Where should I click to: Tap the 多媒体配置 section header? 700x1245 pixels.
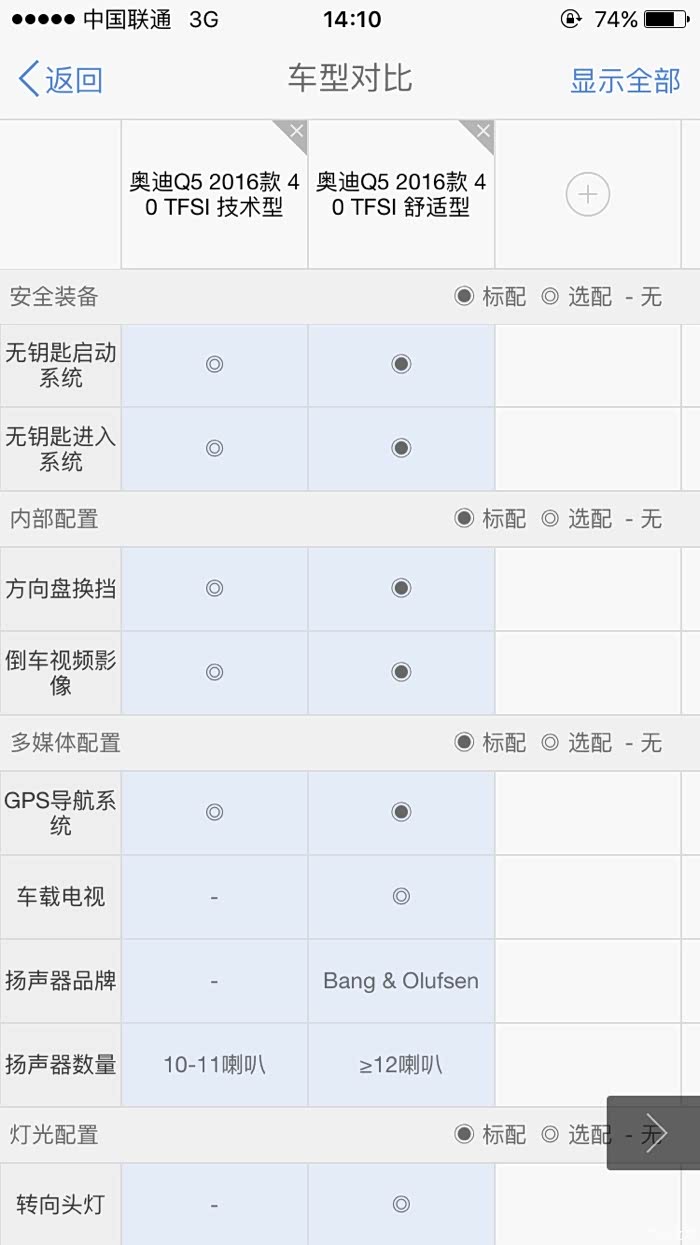[65, 743]
